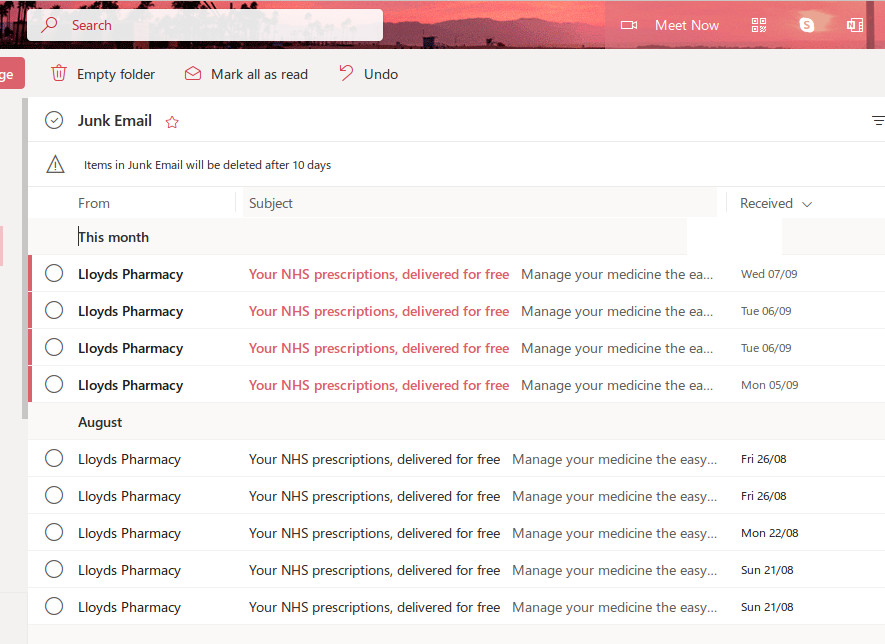Select the message received Wed 07/09
Image resolution: width=885 pixels, height=644 pixels.
[x=54, y=274]
